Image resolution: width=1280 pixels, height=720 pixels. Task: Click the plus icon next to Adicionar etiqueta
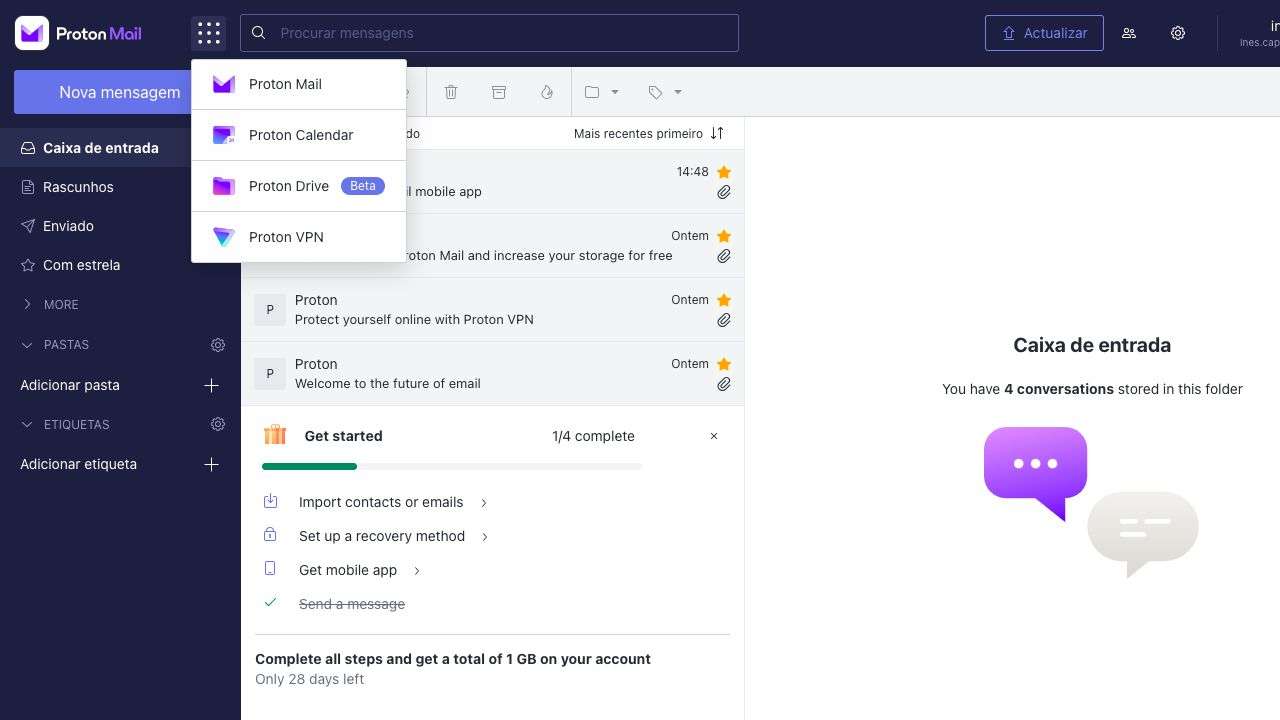pyautogui.click(x=211, y=464)
